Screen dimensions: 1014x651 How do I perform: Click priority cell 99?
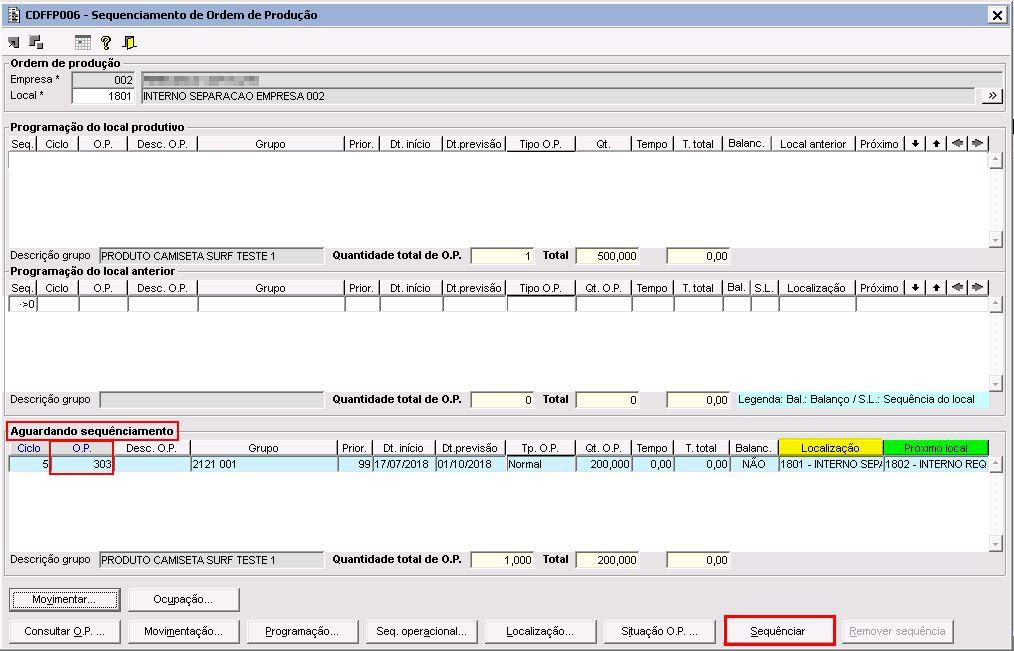[355, 464]
